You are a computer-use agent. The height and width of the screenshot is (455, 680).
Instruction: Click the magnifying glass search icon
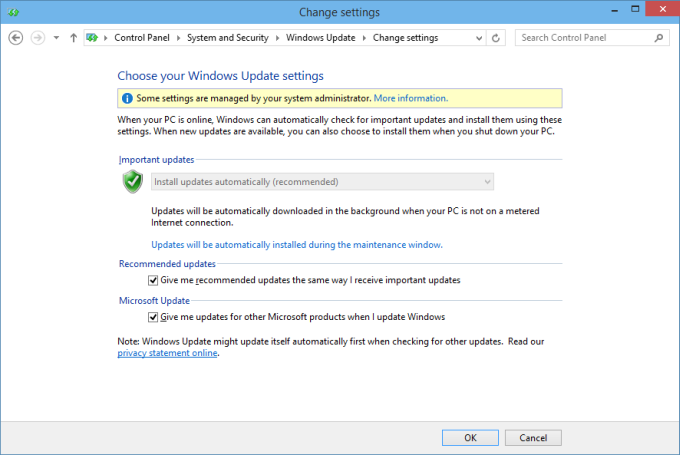[659, 38]
